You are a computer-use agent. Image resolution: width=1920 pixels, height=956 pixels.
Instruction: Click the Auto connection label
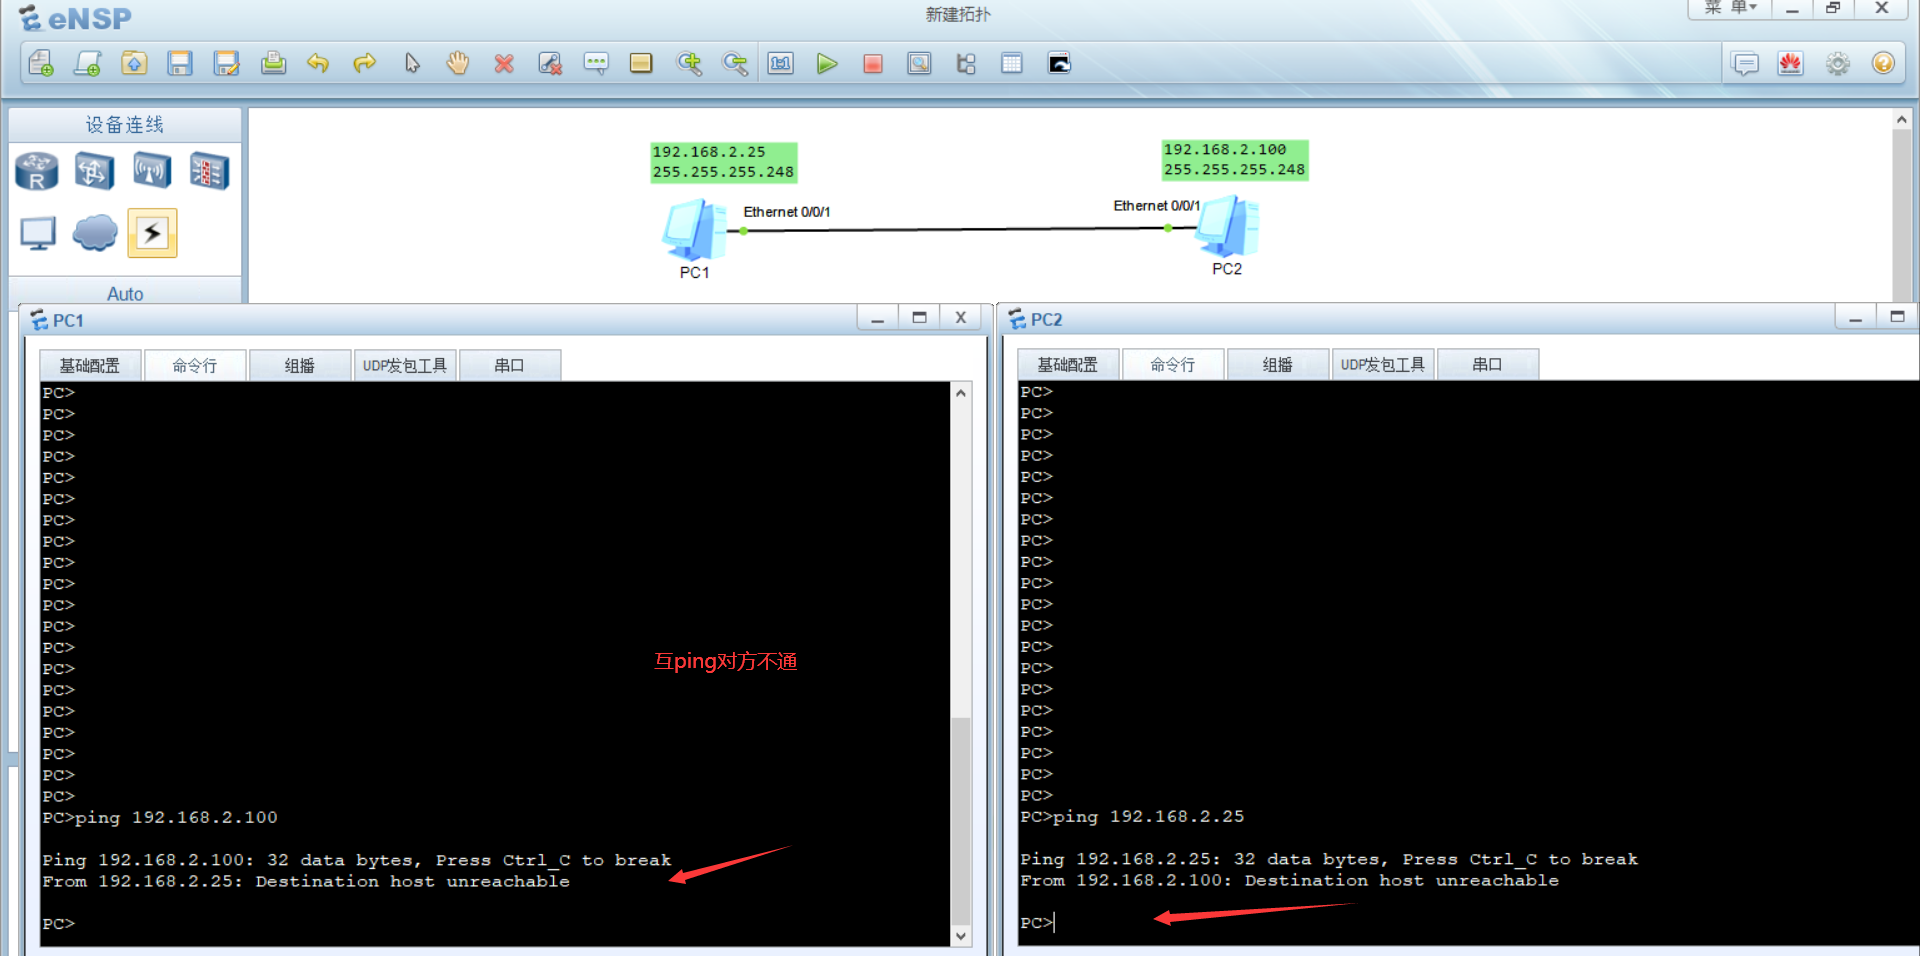pos(125,294)
